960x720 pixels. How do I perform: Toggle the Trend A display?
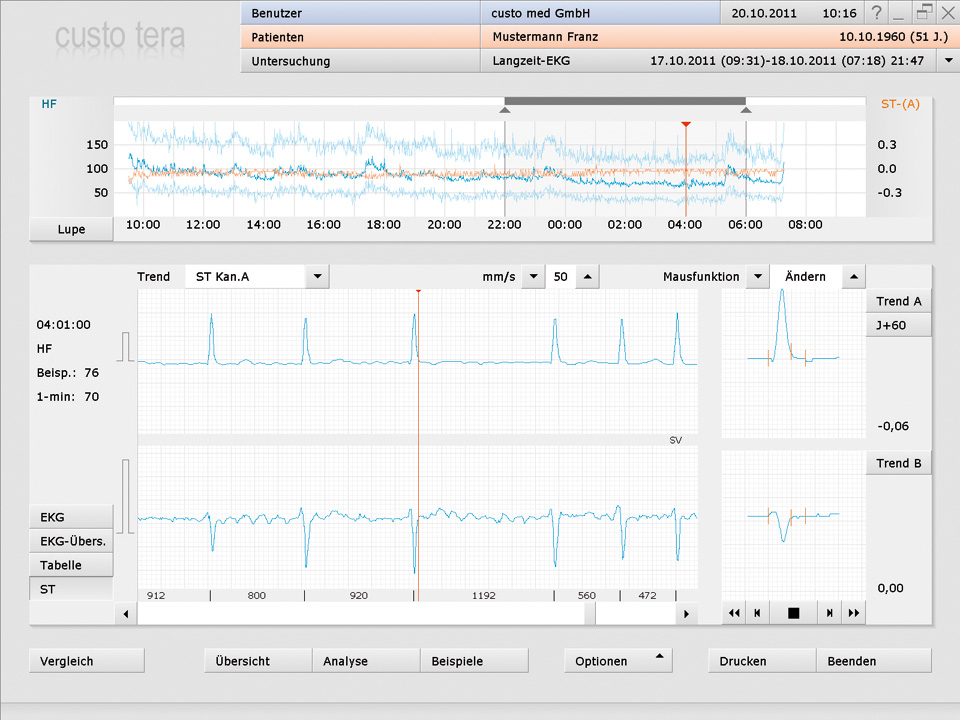[898, 301]
